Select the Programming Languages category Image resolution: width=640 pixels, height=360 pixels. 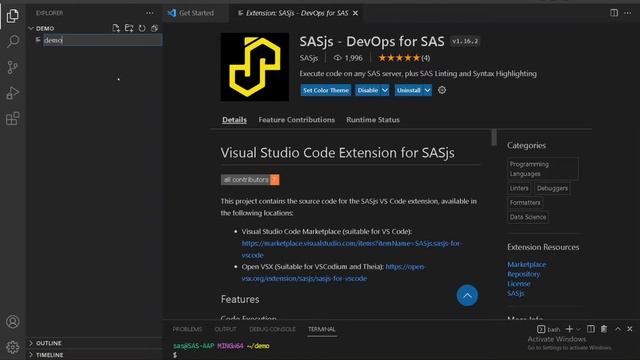[543, 169]
